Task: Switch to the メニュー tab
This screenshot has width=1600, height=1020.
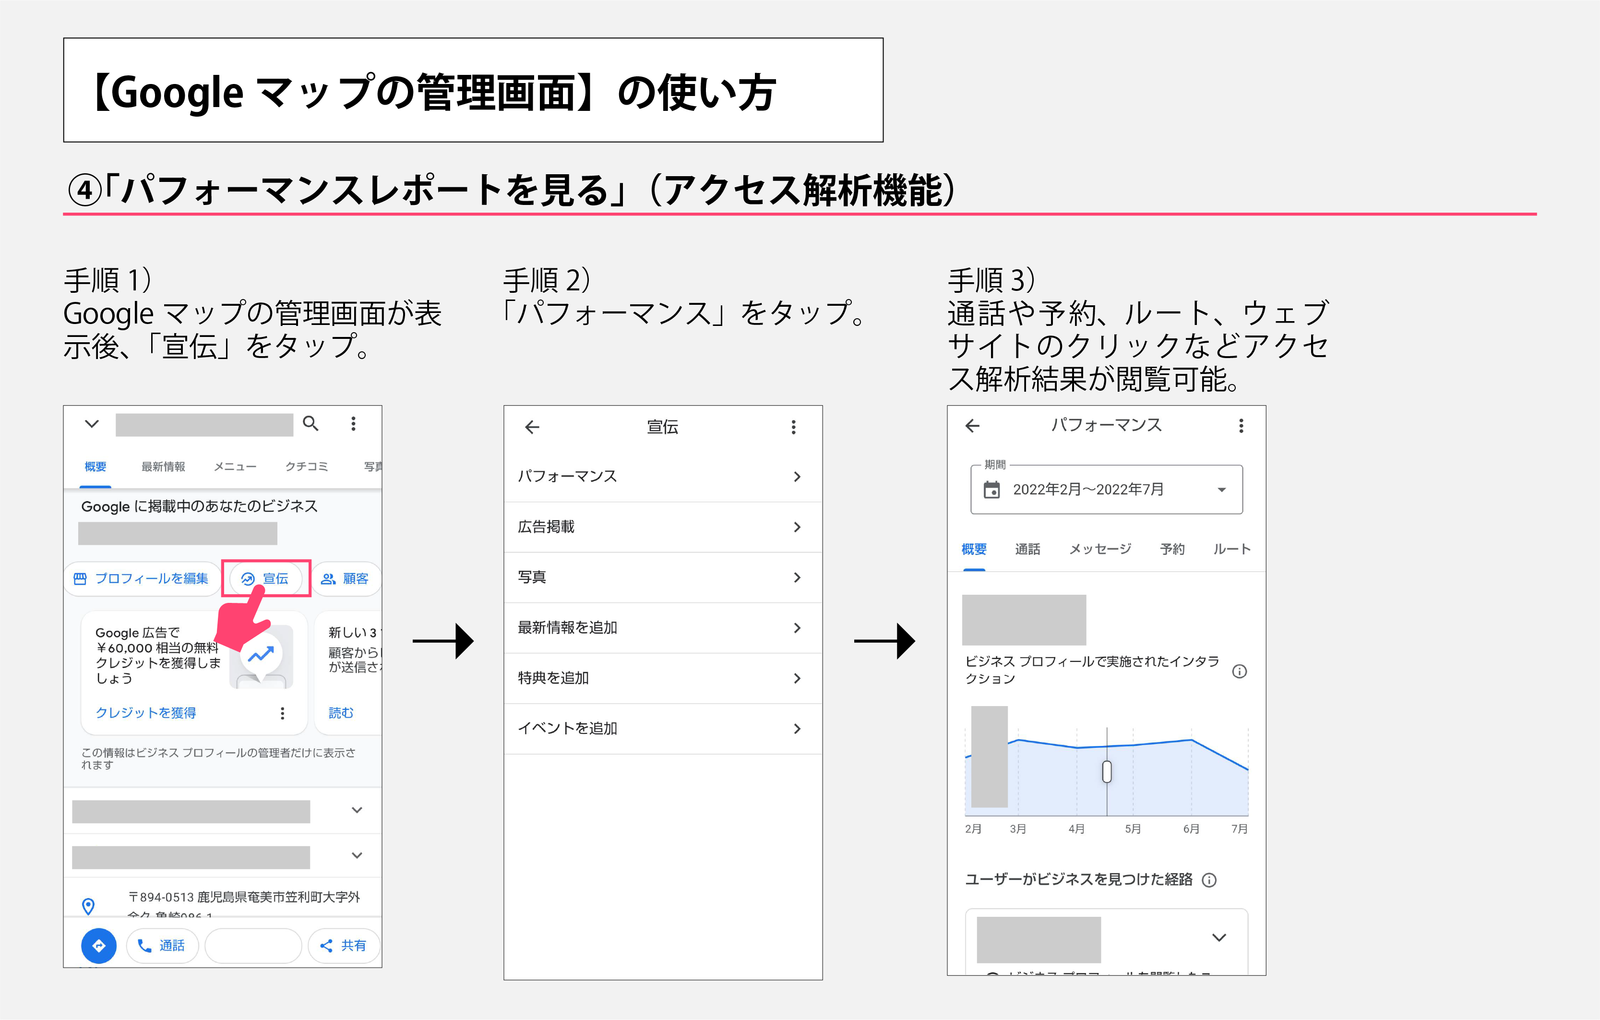Action: pyautogui.click(x=235, y=467)
